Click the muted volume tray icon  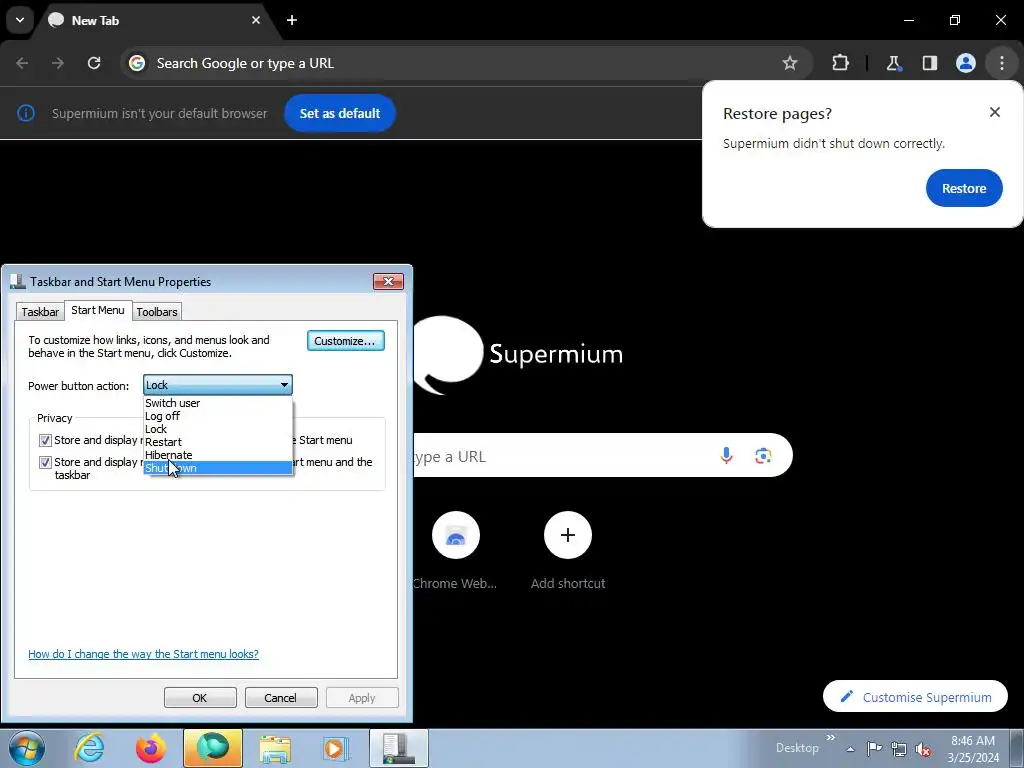[x=923, y=749]
